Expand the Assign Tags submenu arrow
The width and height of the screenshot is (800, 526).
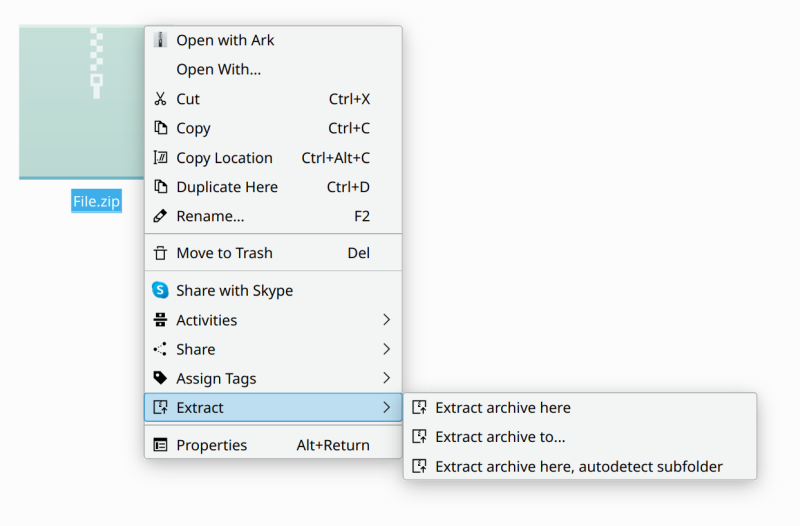point(386,378)
